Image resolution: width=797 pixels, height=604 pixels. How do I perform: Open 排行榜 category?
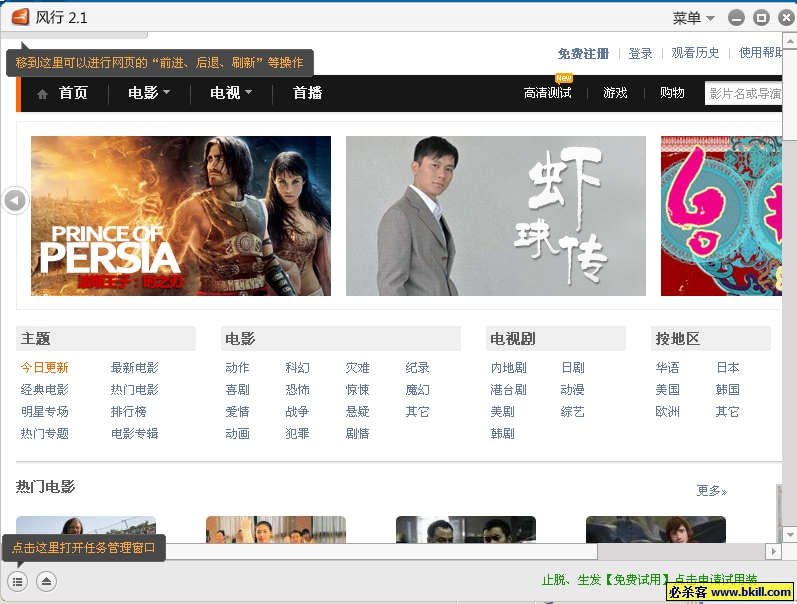[129, 411]
